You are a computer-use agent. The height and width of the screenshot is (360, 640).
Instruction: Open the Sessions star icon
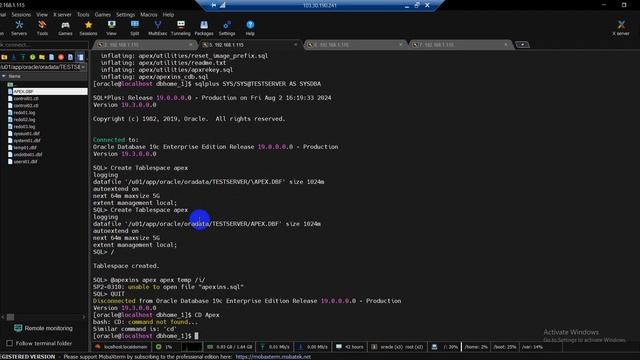tap(88, 28)
